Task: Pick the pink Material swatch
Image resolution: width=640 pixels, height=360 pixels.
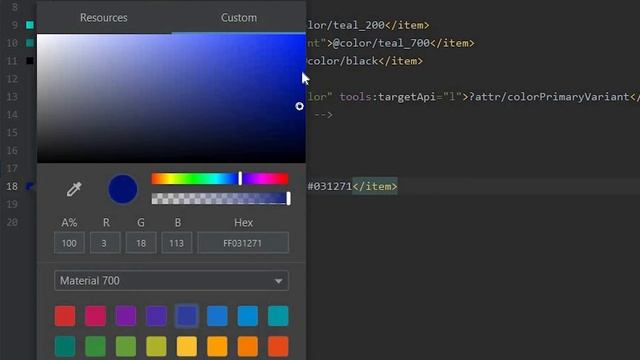Action: (96, 316)
